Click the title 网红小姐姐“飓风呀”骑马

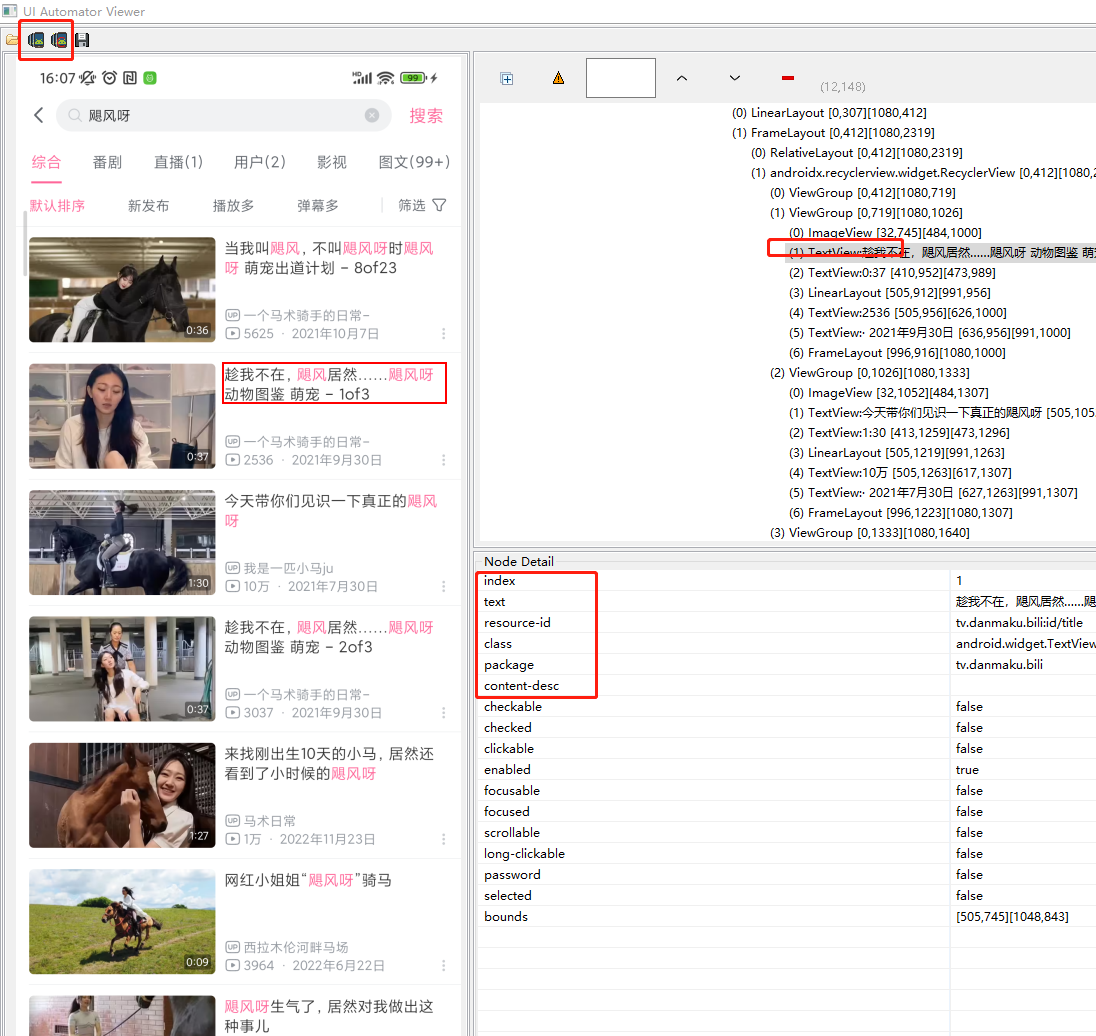tap(308, 880)
